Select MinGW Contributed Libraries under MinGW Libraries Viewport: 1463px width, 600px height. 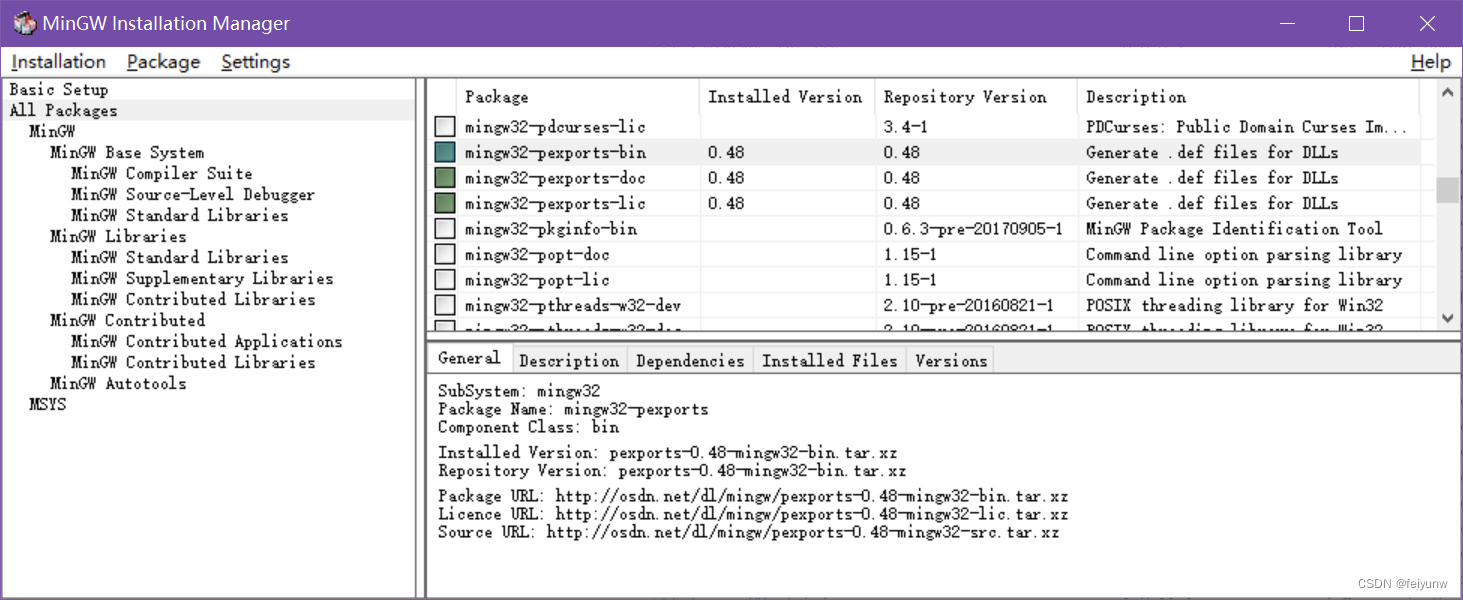[x=192, y=299]
